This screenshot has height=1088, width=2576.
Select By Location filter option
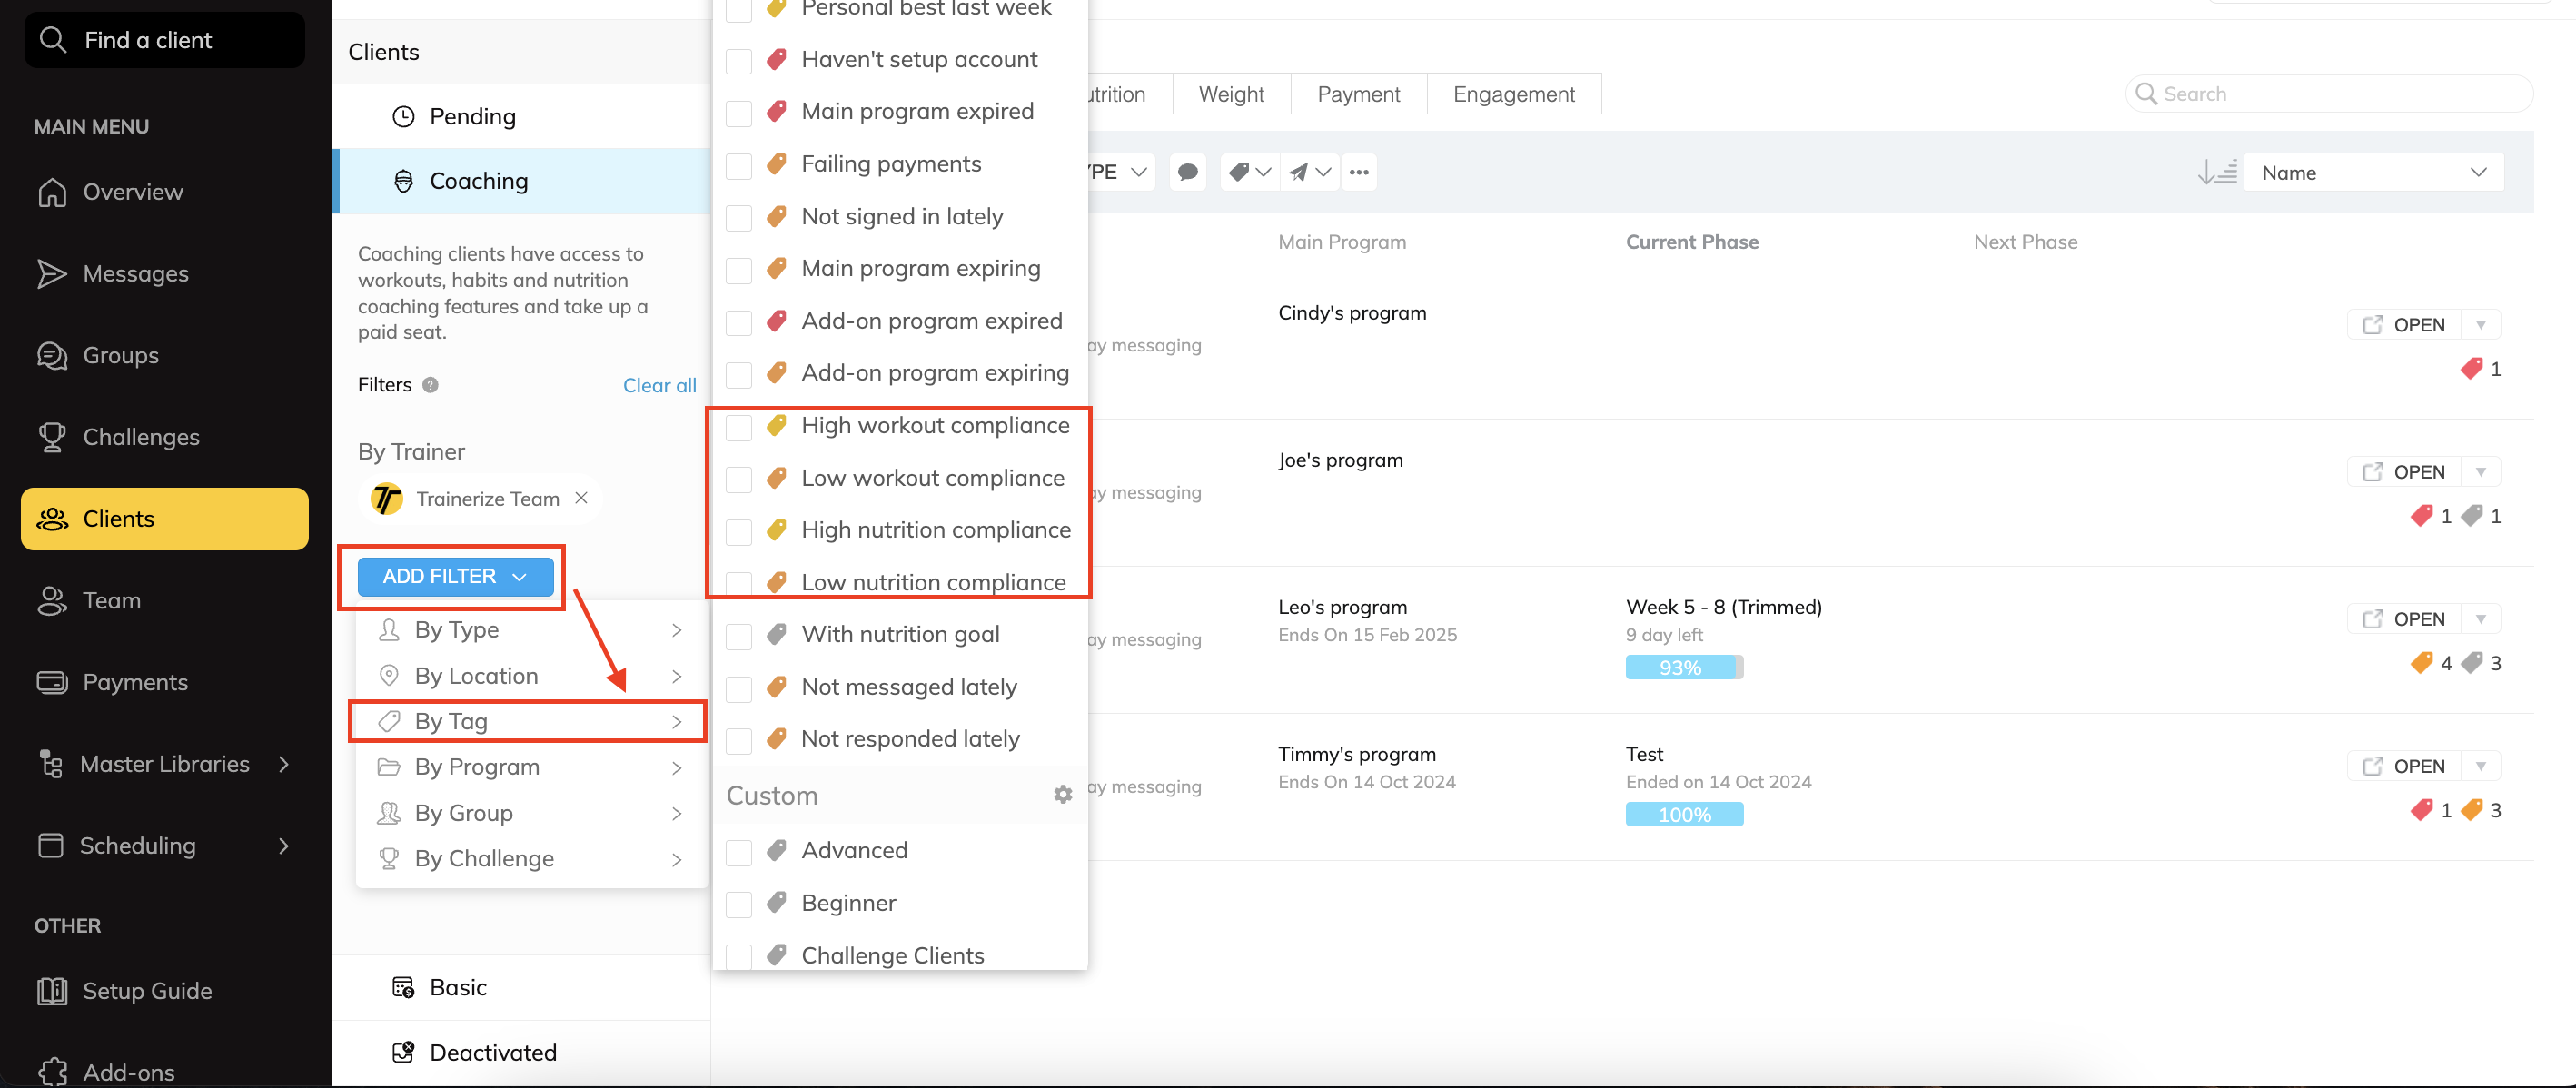531,675
